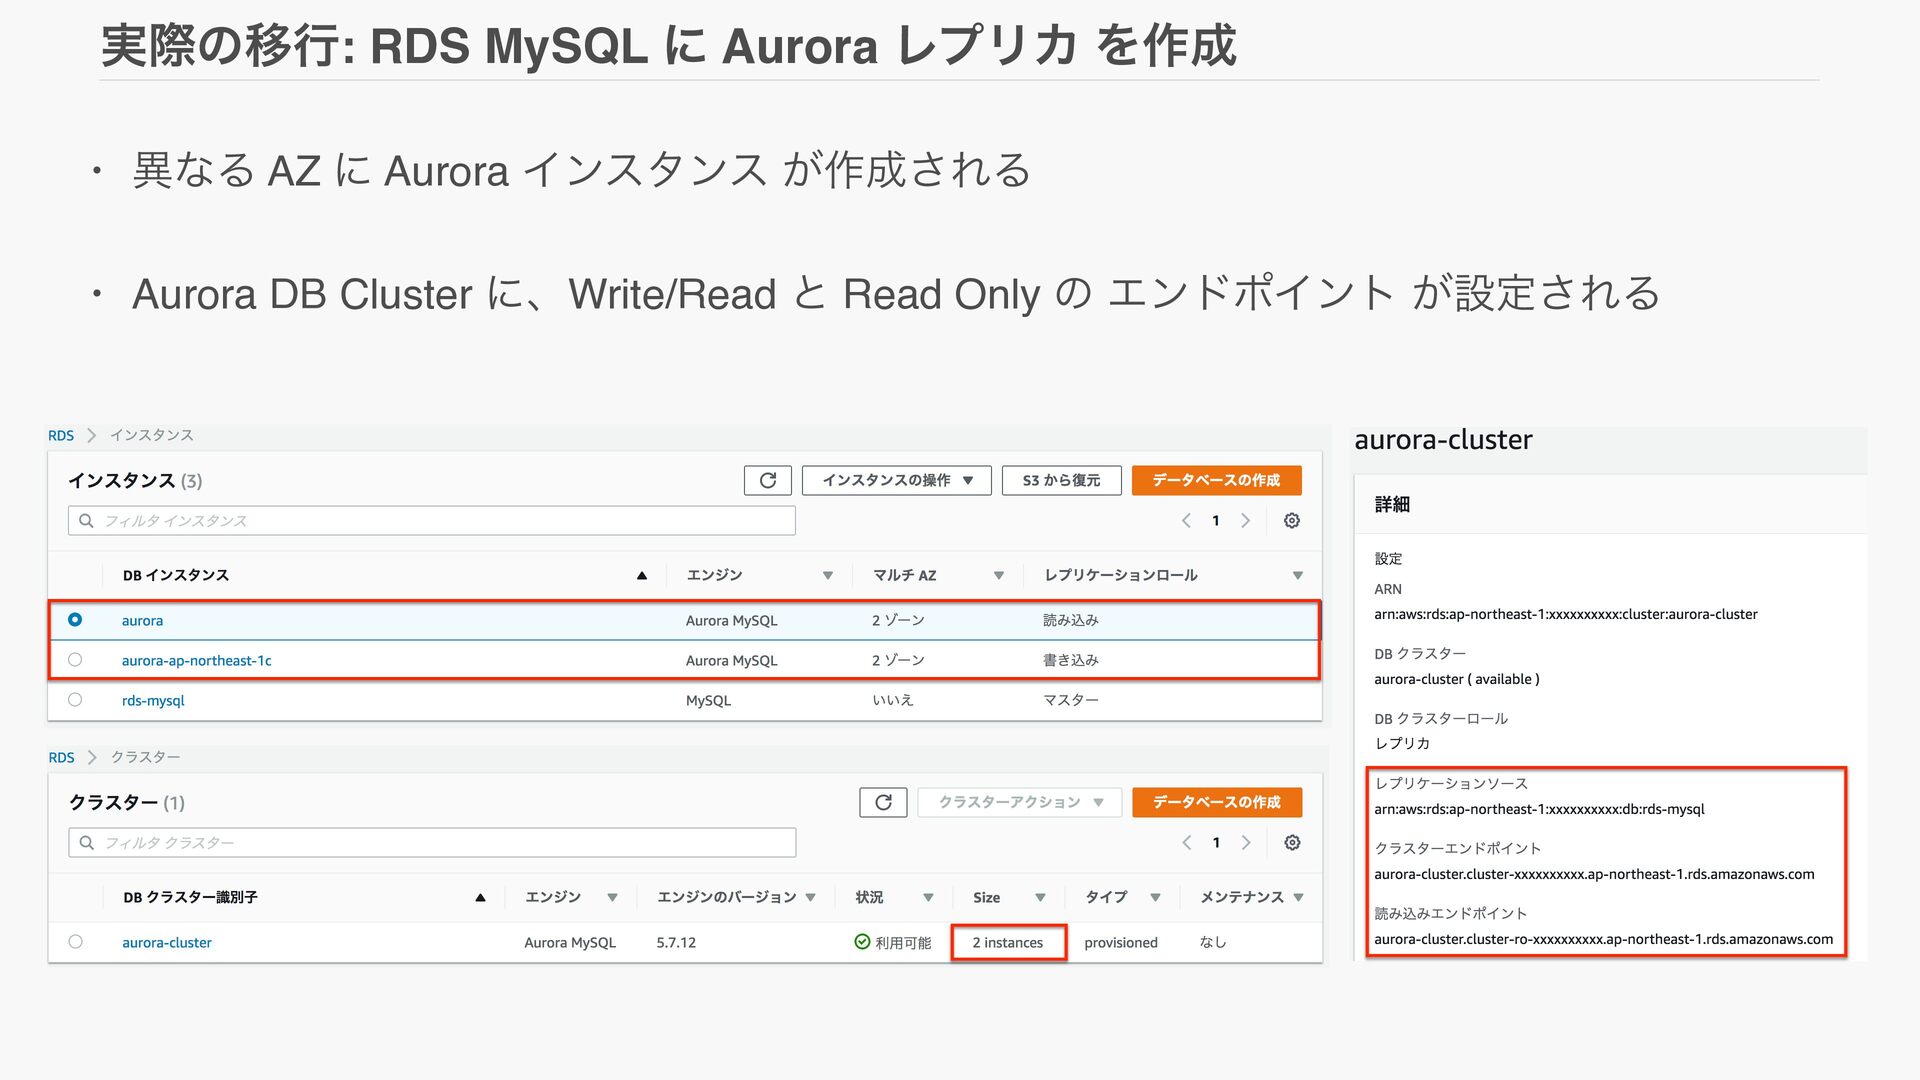1920x1080 pixels.
Task: Go to next page of clusters
Action: [1246, 842]
